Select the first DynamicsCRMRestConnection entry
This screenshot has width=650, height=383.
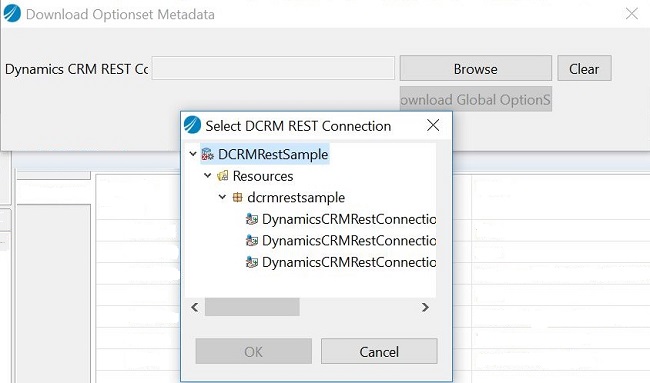coord(349,219)
